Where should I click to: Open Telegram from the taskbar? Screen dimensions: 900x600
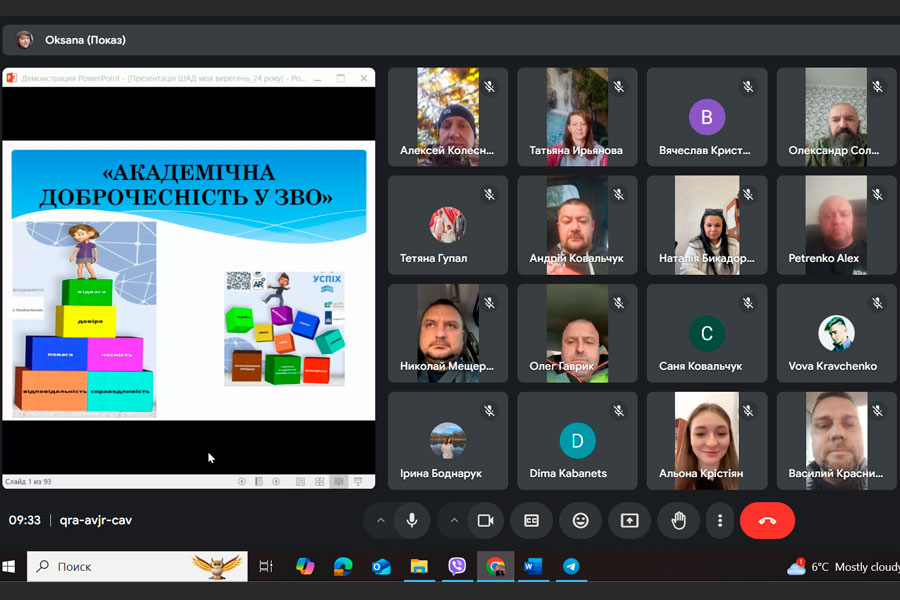pyautogui.click(x=570, y=567)
